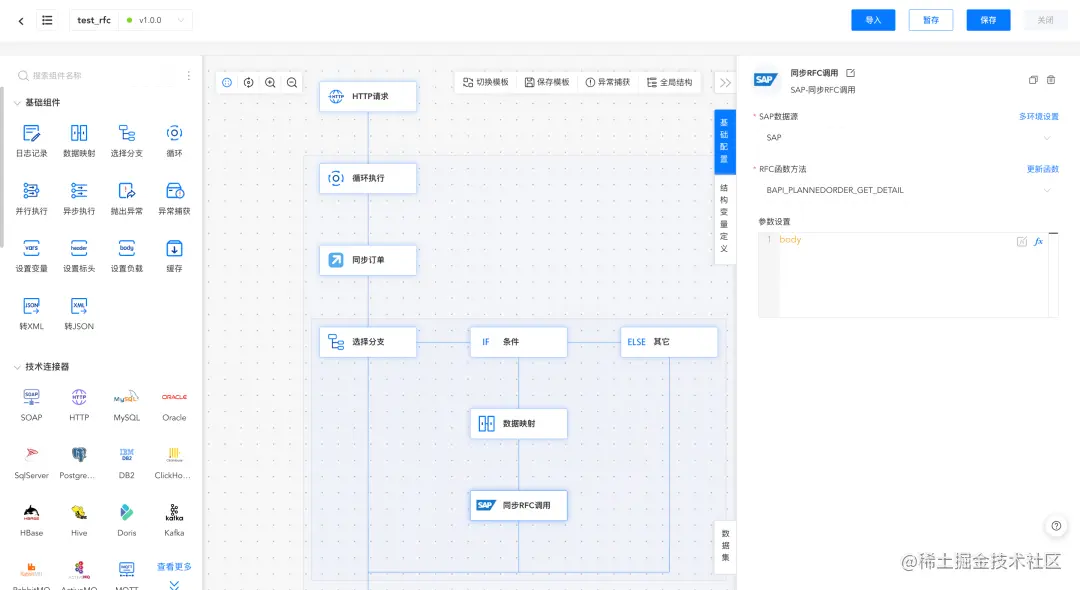This screenshot has height=590, width=1080.
Task: Select the Hive connector
Action: [79, 520]
